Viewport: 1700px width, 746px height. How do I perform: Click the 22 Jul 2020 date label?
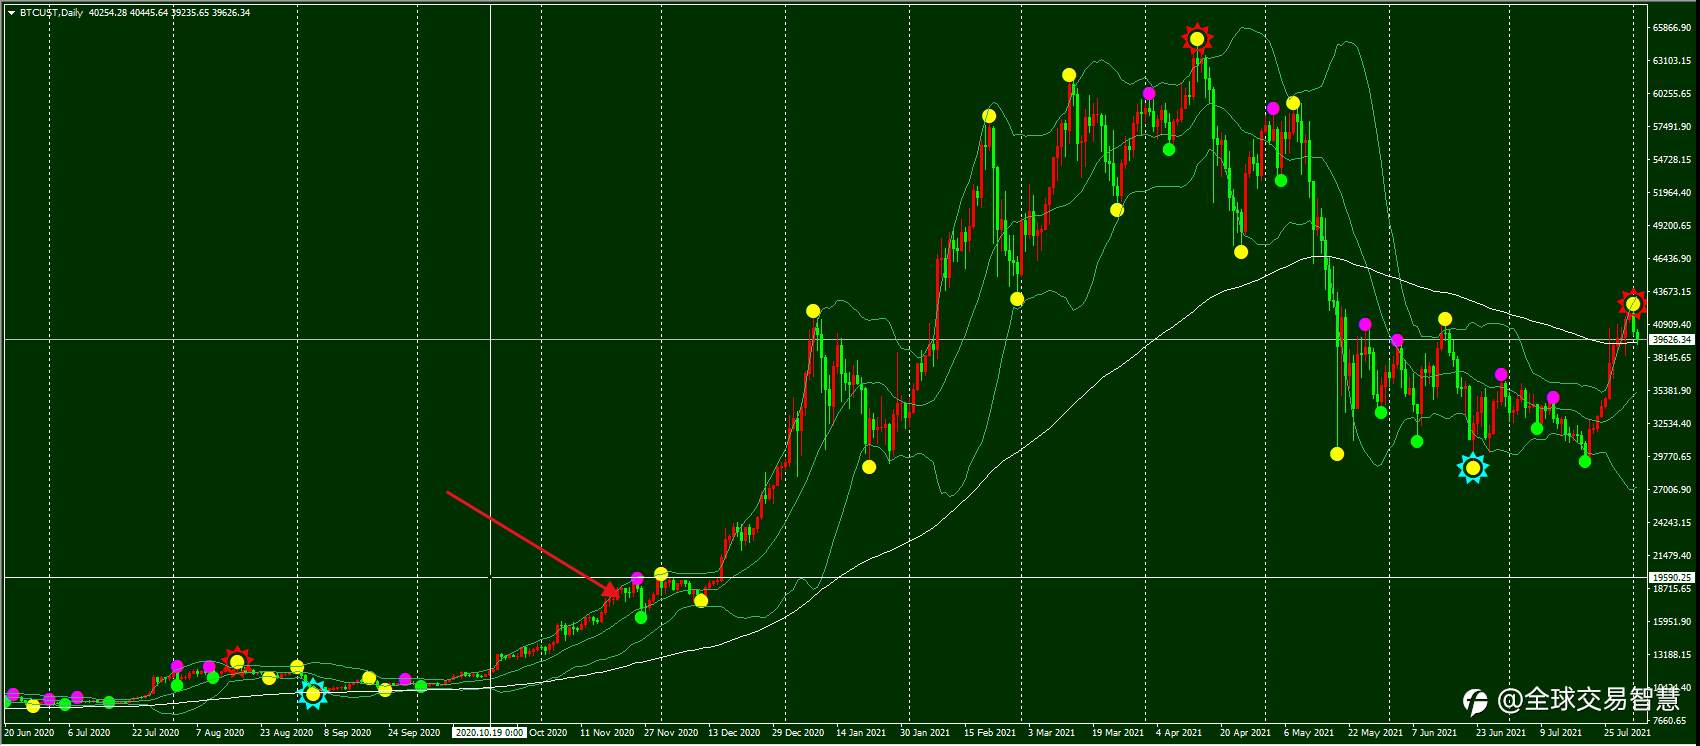154,733
